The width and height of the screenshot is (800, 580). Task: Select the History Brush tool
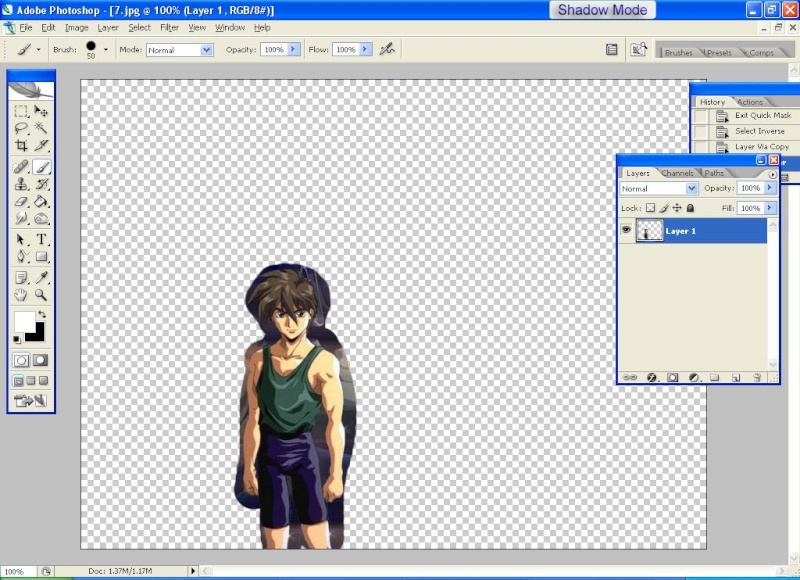[41, 184]
